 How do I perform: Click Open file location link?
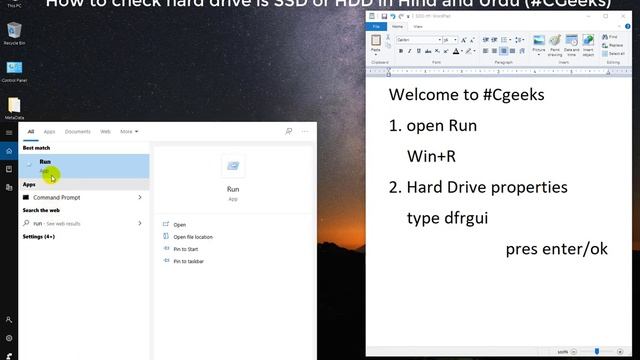pos(193,237)
